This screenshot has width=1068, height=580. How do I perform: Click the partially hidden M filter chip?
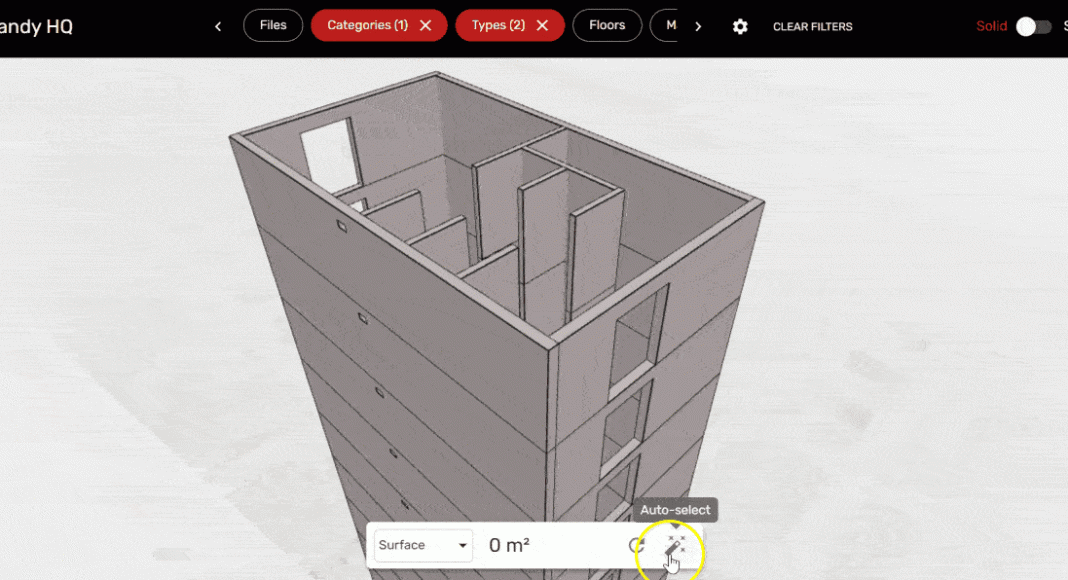coord(667,26)
